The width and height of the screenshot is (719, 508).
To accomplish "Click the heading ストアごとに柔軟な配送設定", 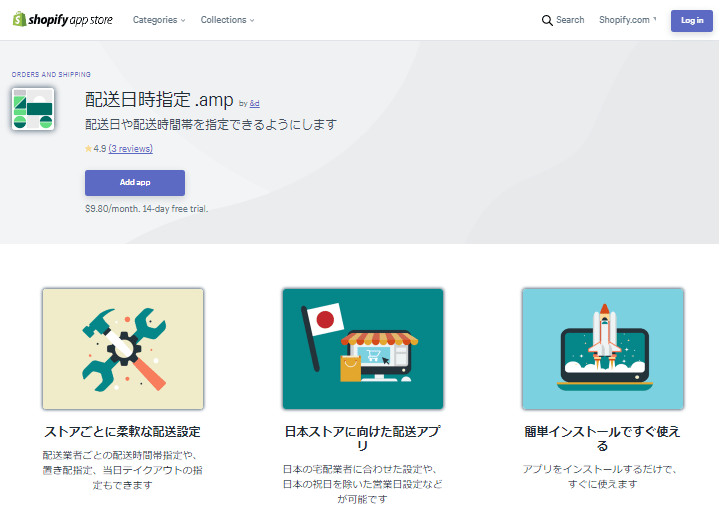I will coord(122,431).
